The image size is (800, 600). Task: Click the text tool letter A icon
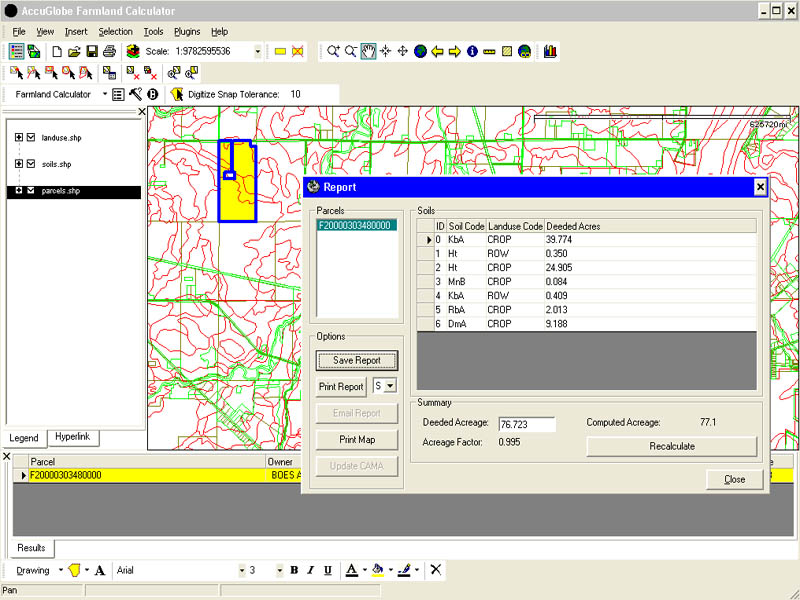coord(100,570)
